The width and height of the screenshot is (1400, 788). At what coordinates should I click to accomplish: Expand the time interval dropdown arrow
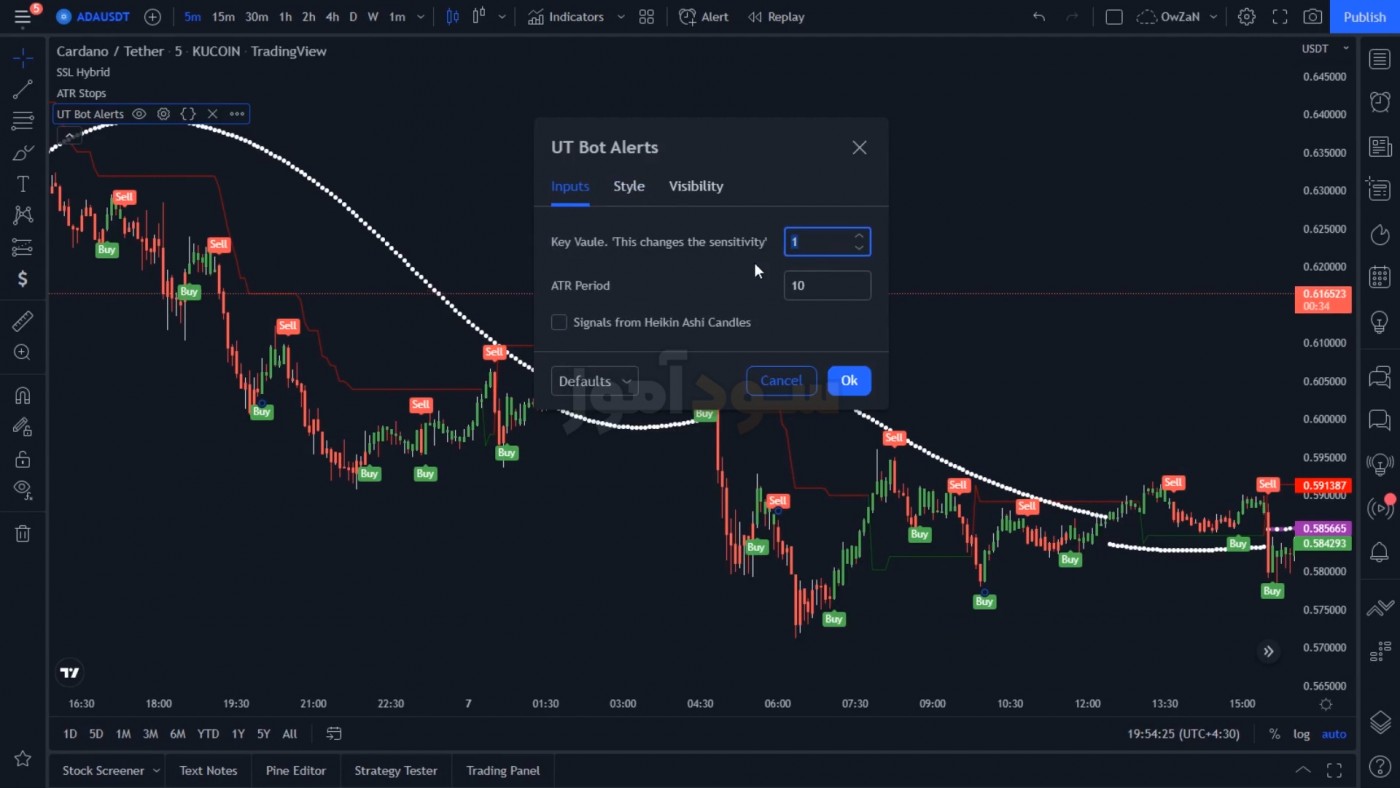[x=420, y=17]
